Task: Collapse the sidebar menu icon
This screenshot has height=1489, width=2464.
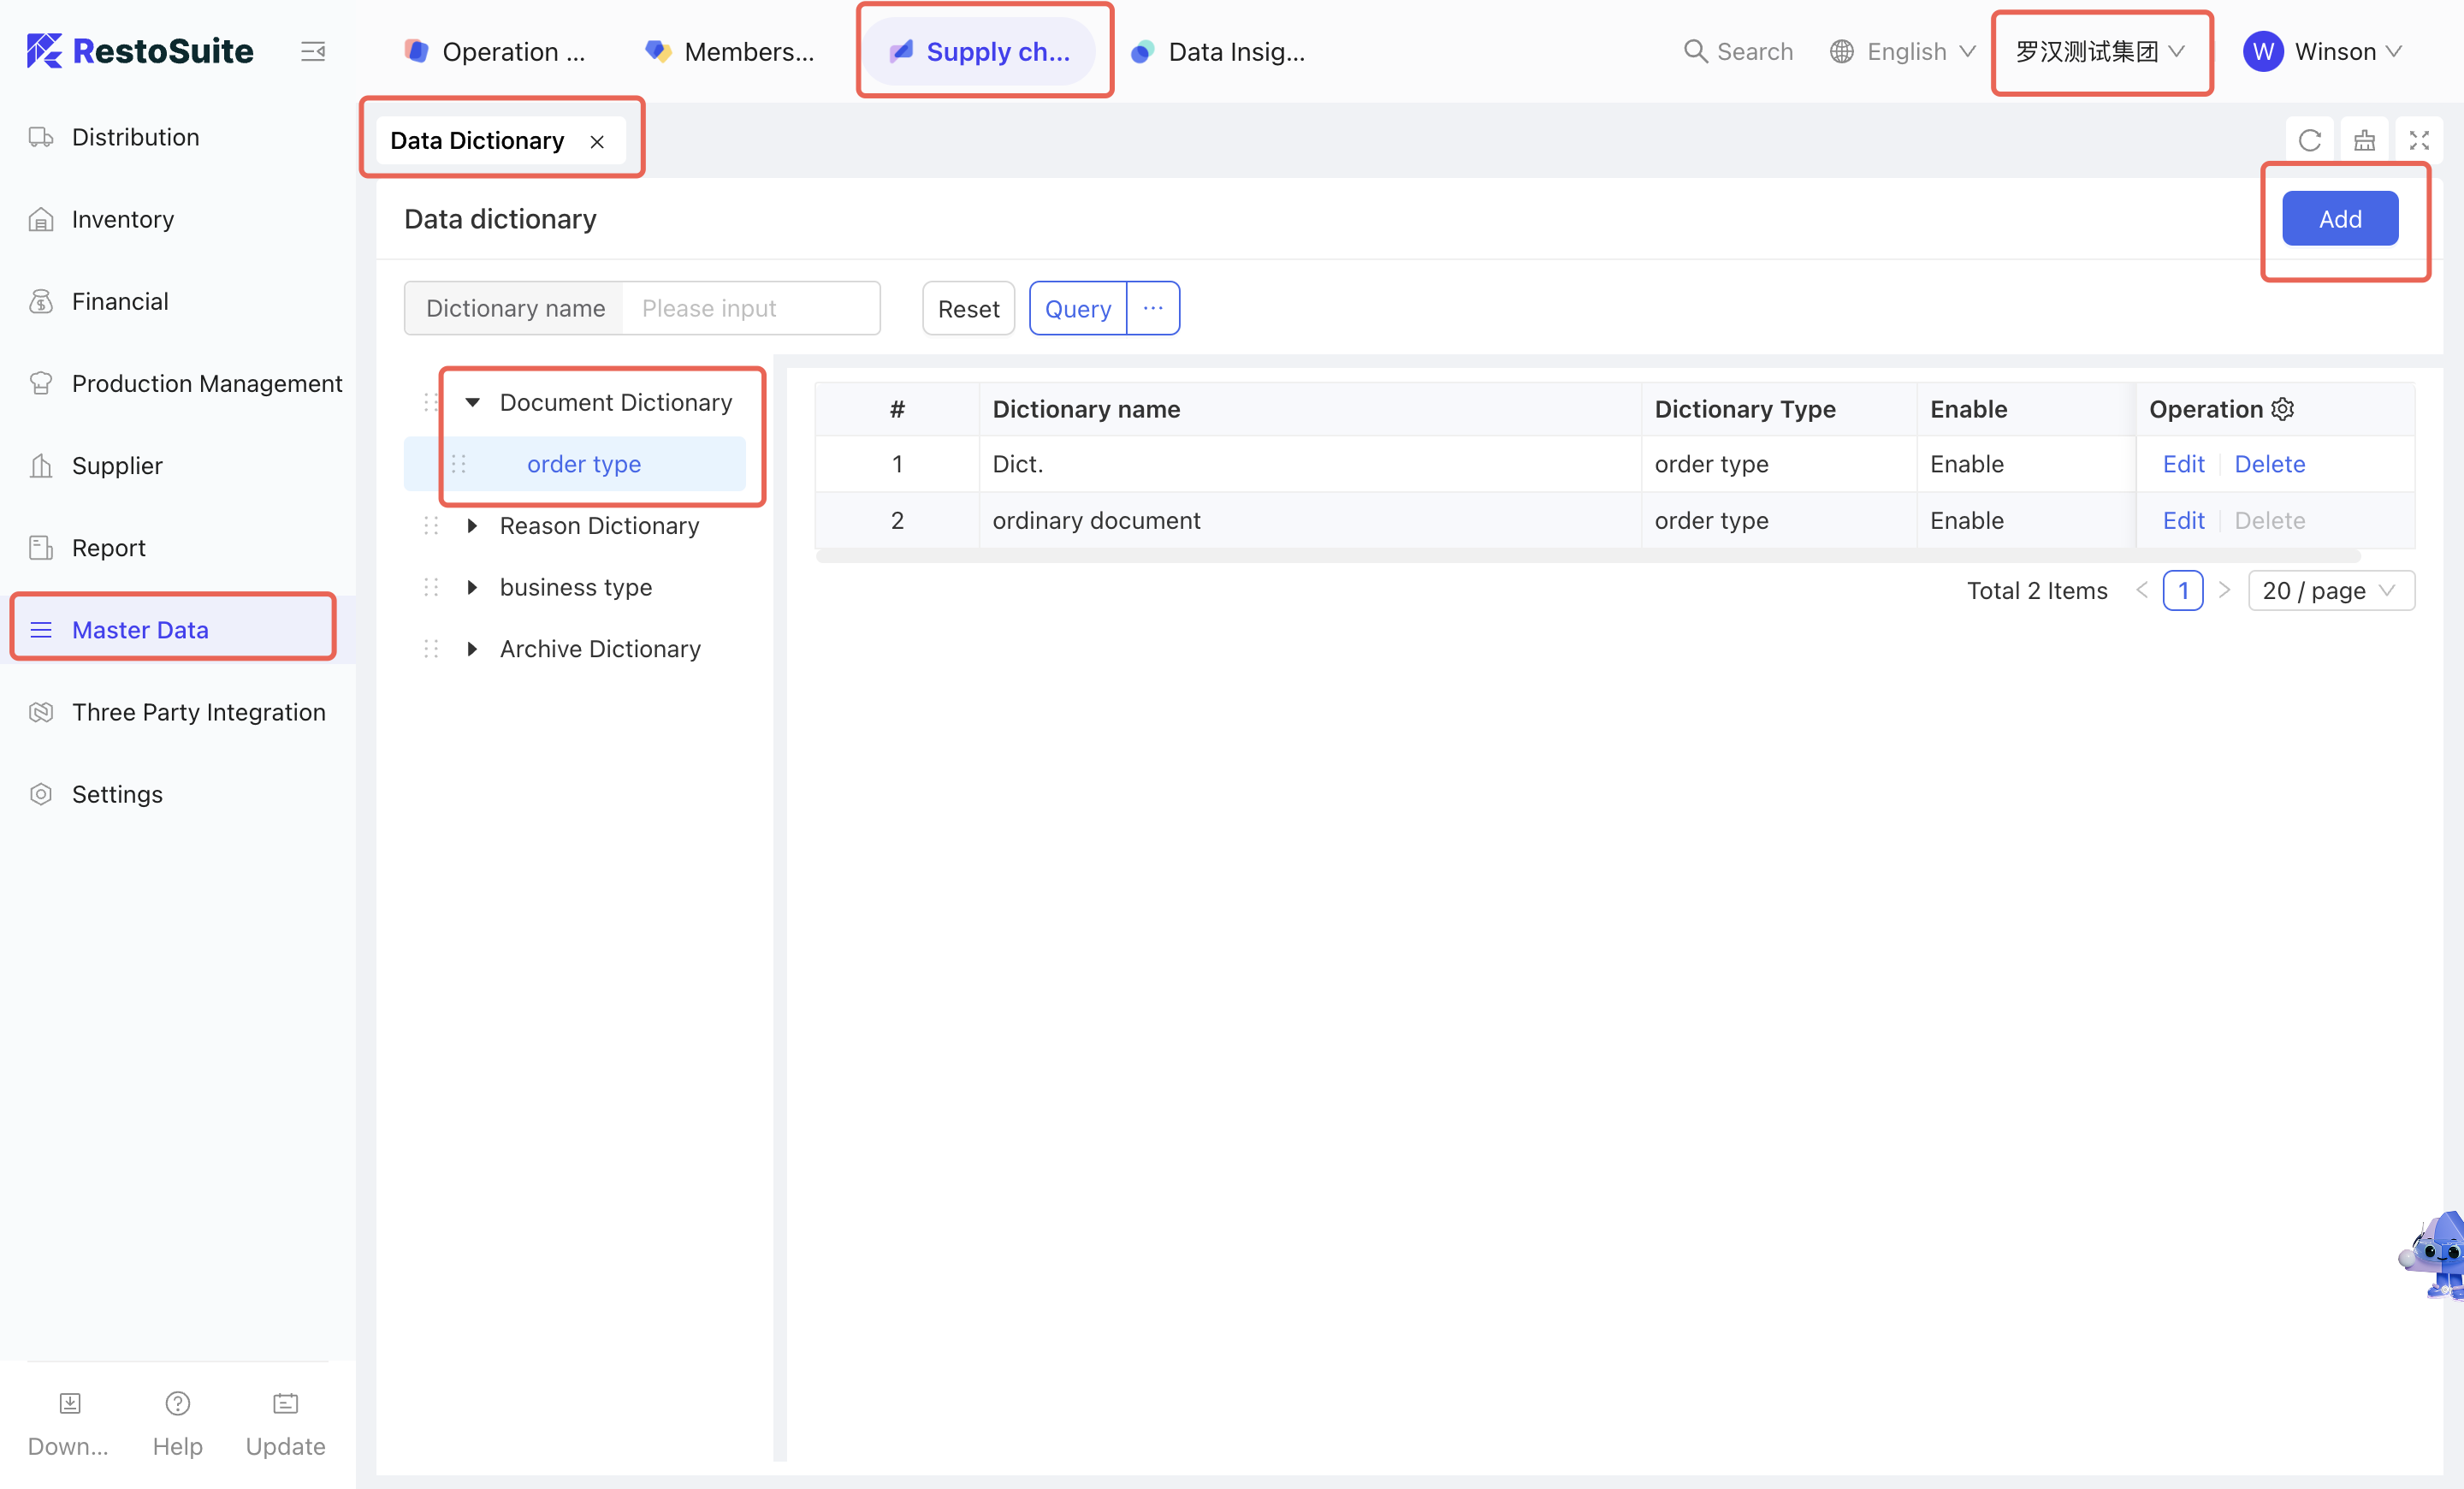Action: point(313,51)
